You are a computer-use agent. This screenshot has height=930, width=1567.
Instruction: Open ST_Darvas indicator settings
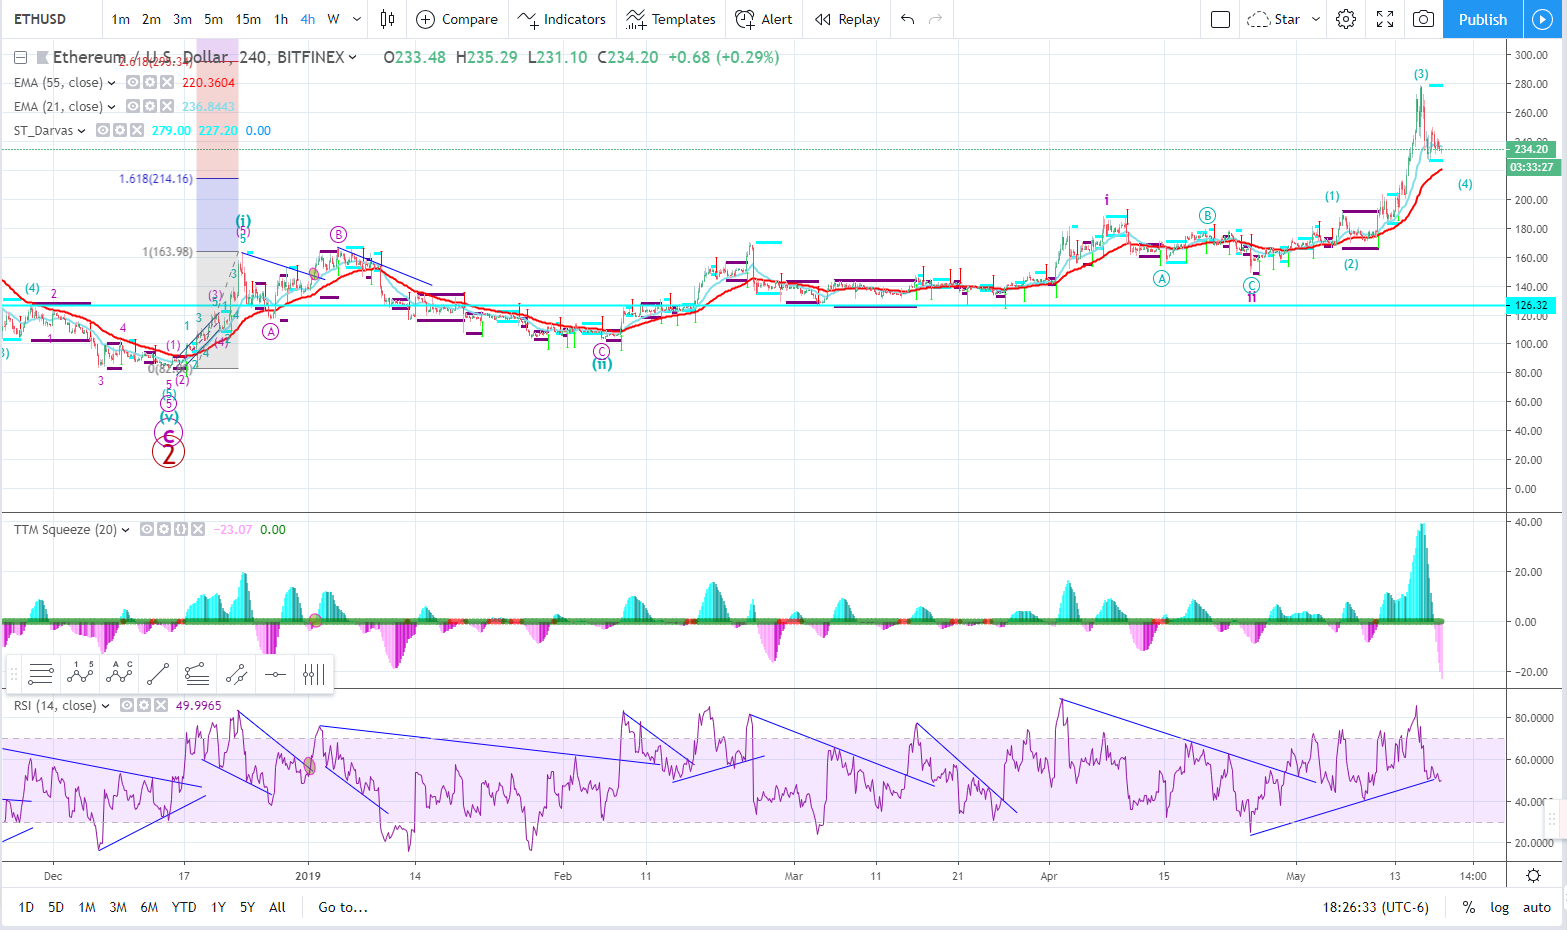click(x=120, y=130)
